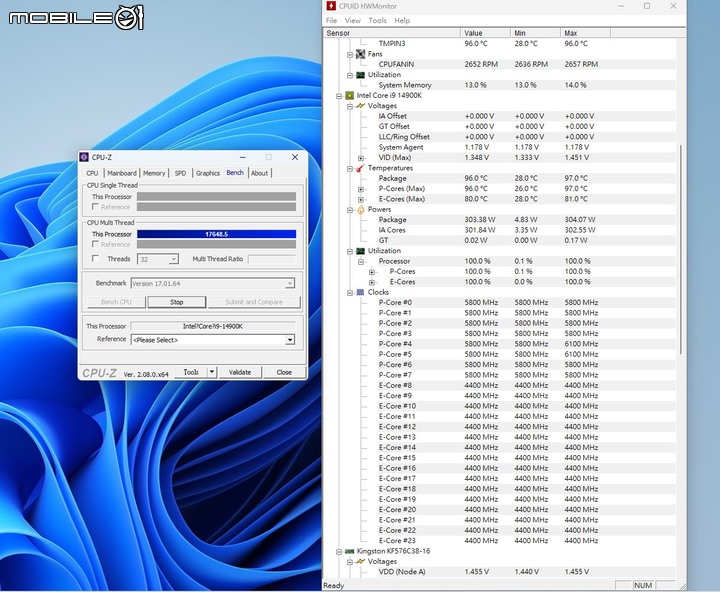This screenshot has height=592, width=720.
Task: Enable Reference checkbox under CPU Multi Thread
Action: tap(96, 244)
